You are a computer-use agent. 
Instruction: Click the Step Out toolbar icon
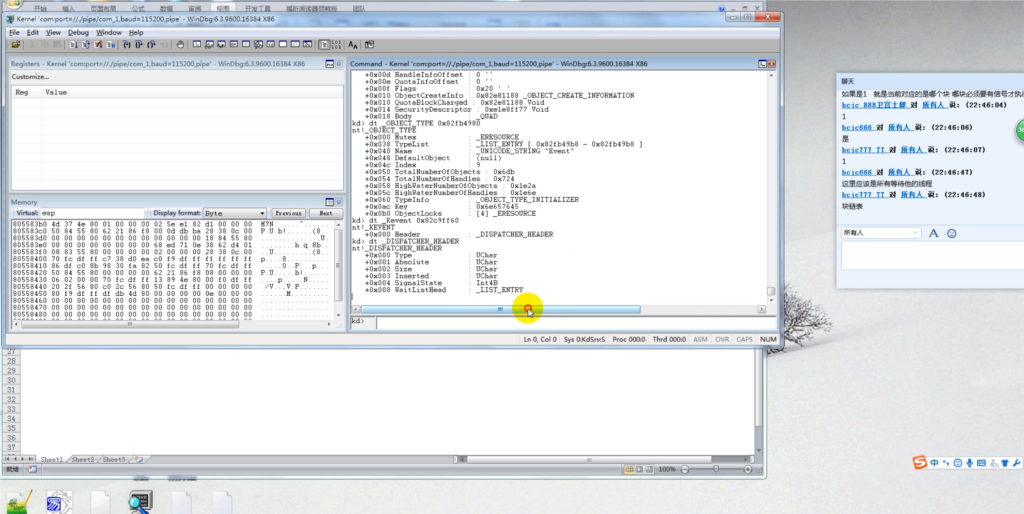tap(151, 44)
